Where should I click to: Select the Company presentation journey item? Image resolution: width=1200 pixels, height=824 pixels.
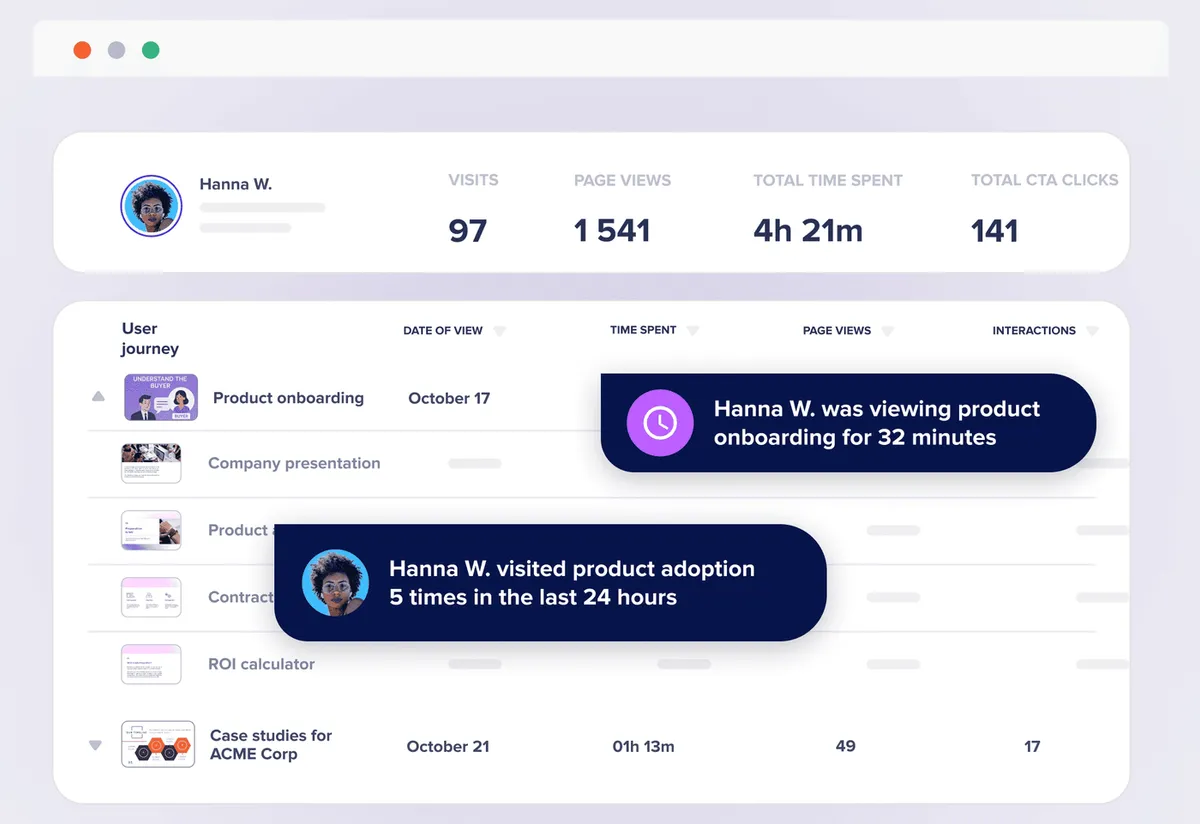click(294, 463)
